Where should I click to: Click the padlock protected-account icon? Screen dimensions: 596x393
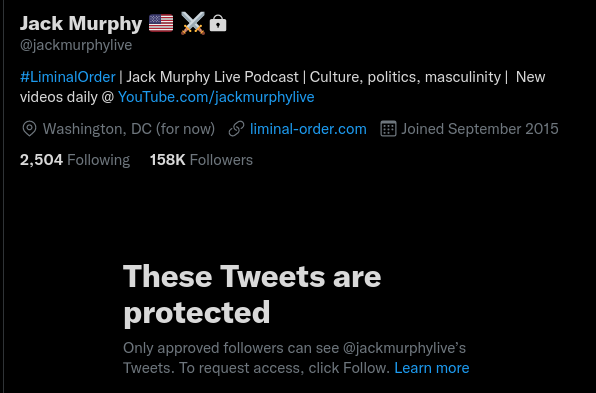point(218,23)
